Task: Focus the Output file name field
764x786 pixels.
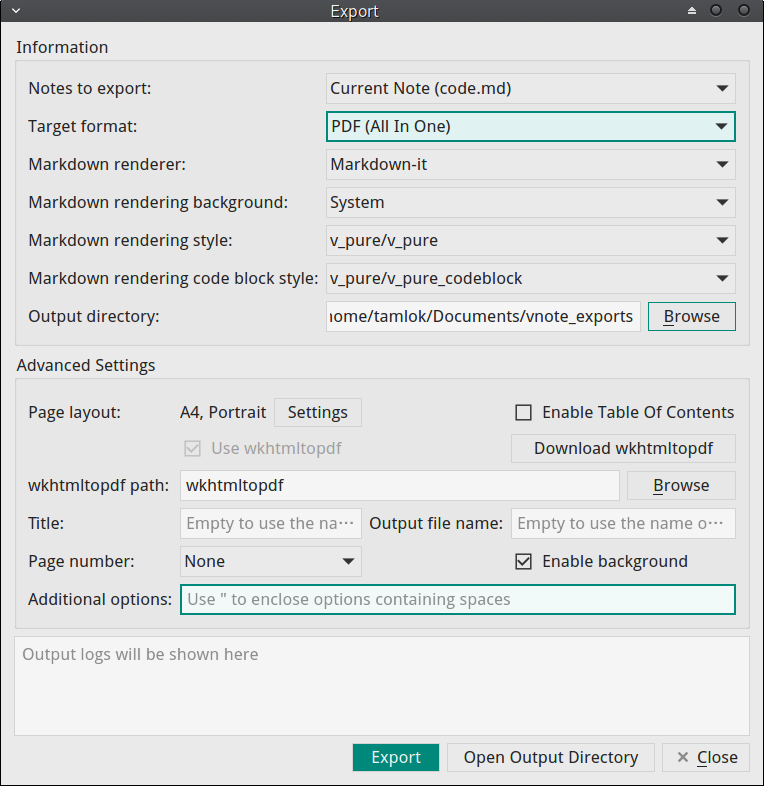Action: coord(623,523)
